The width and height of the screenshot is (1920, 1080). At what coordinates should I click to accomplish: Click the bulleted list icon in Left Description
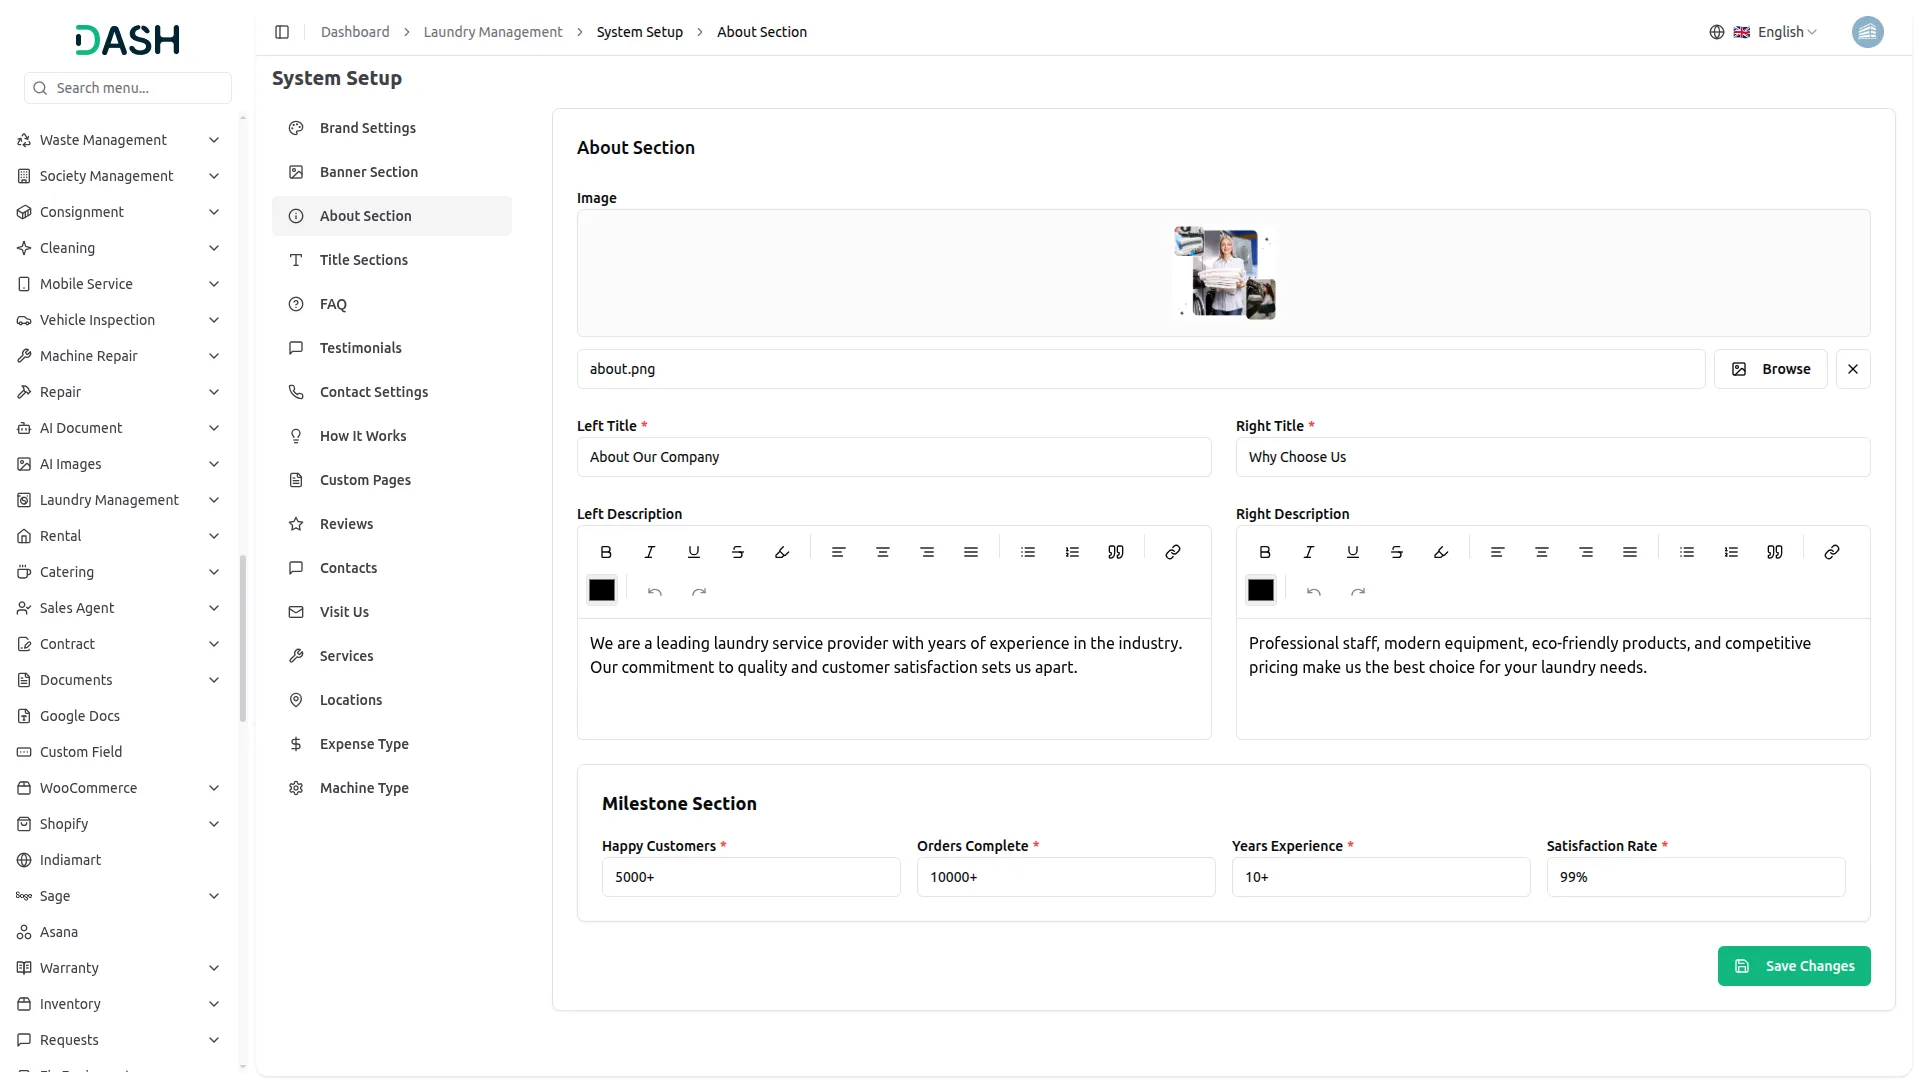coord(1027,551)
